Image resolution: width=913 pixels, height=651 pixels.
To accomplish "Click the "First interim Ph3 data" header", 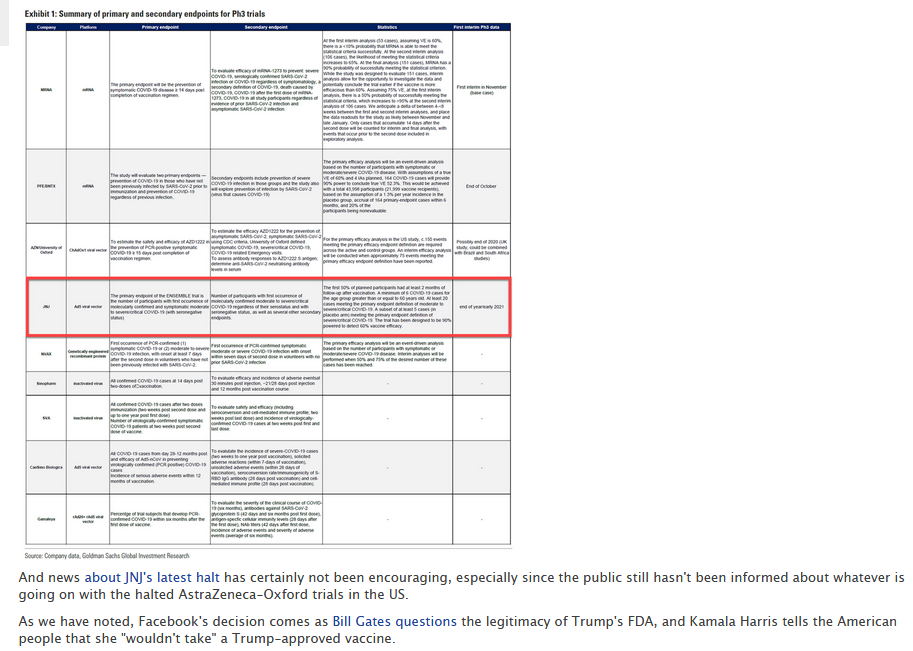I will 476,27.
